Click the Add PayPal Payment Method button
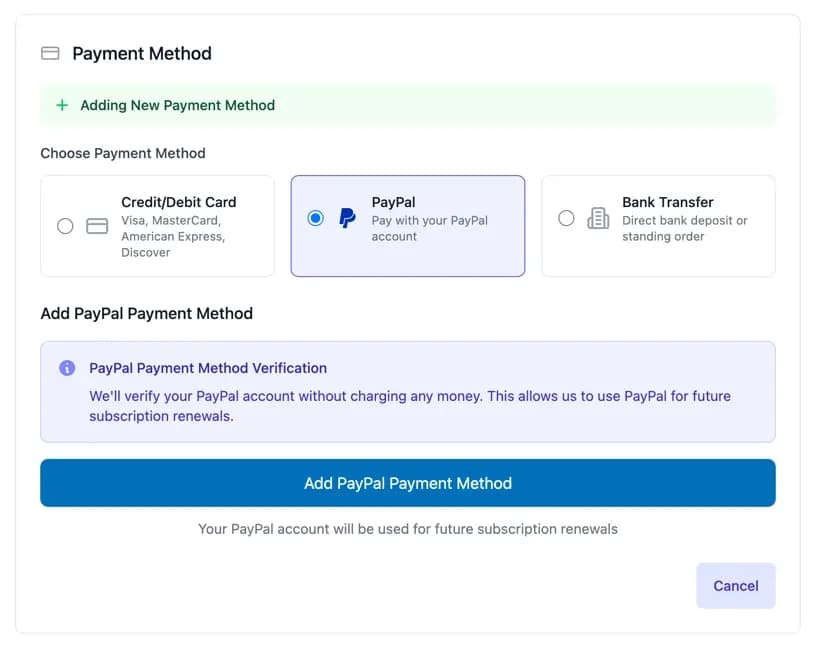 tap(408, 483)
